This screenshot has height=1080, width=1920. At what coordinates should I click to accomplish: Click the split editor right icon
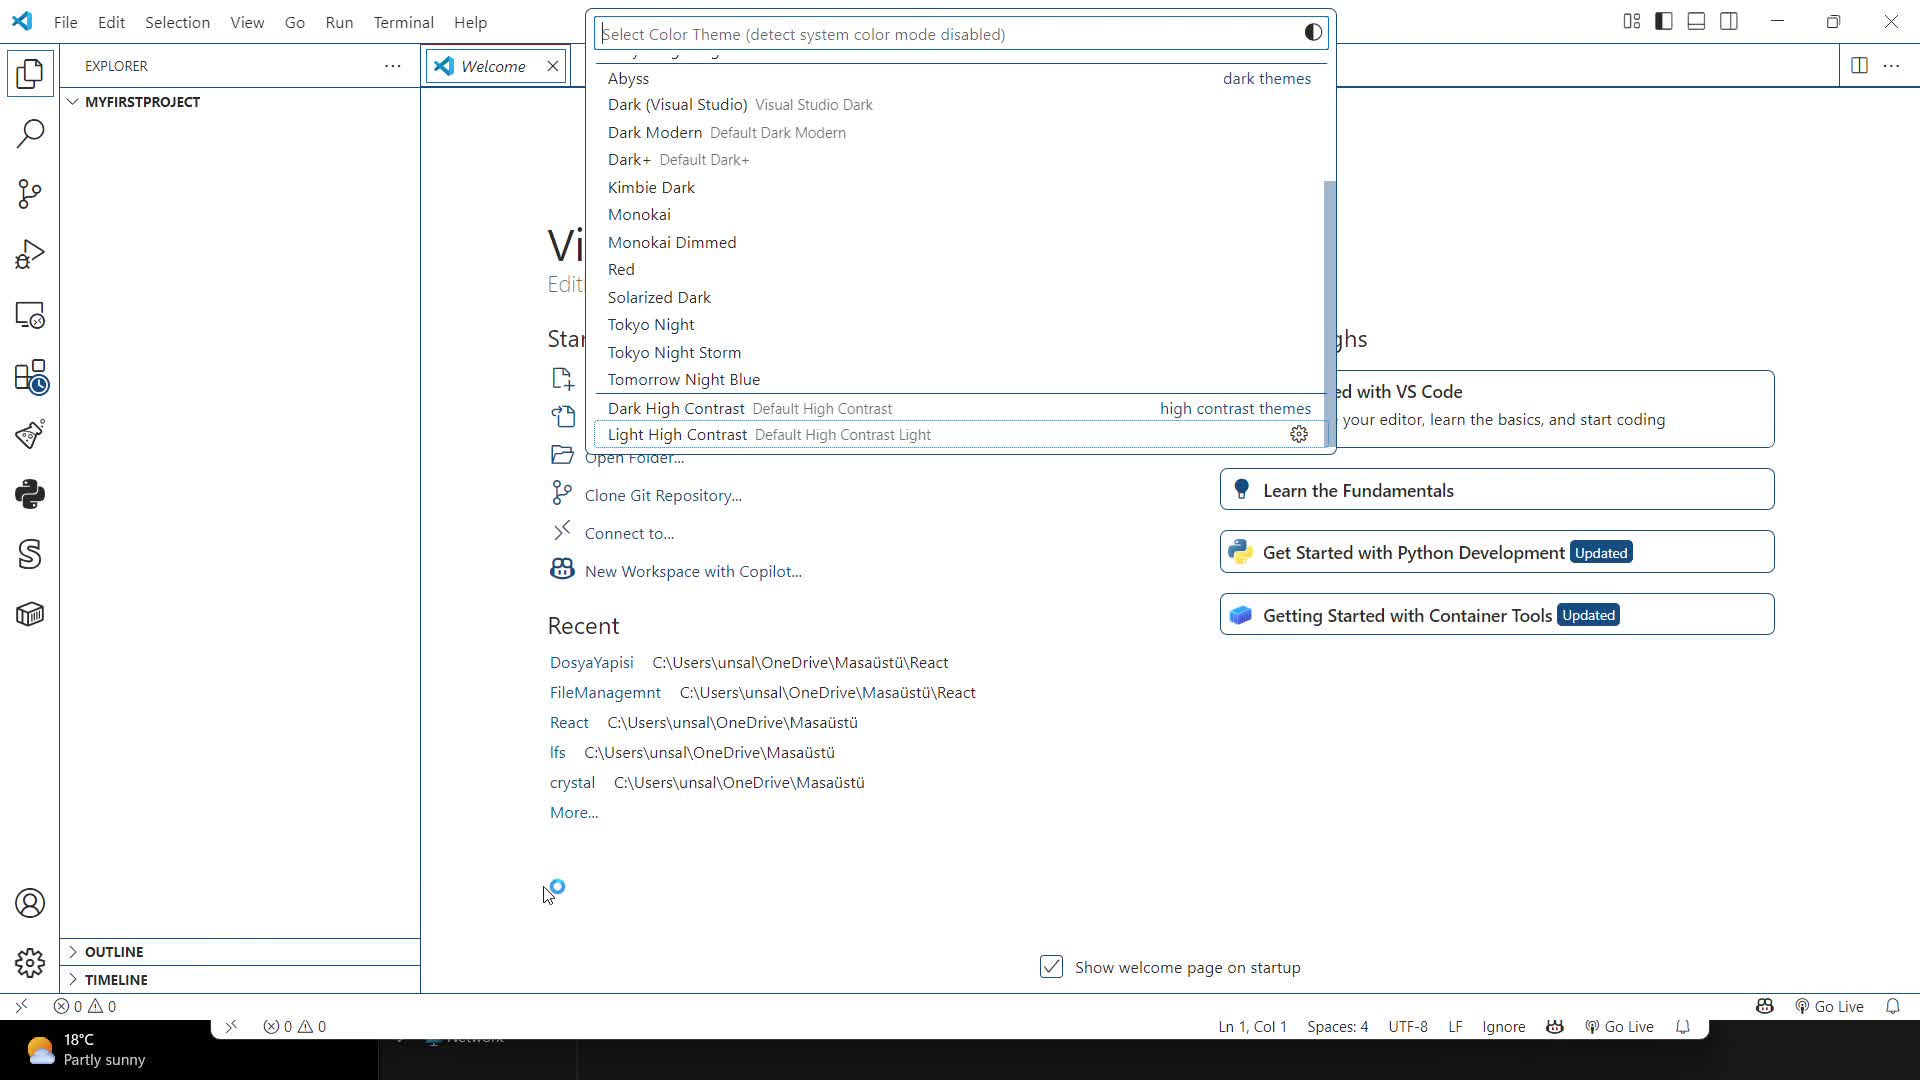click(1859, 66)
